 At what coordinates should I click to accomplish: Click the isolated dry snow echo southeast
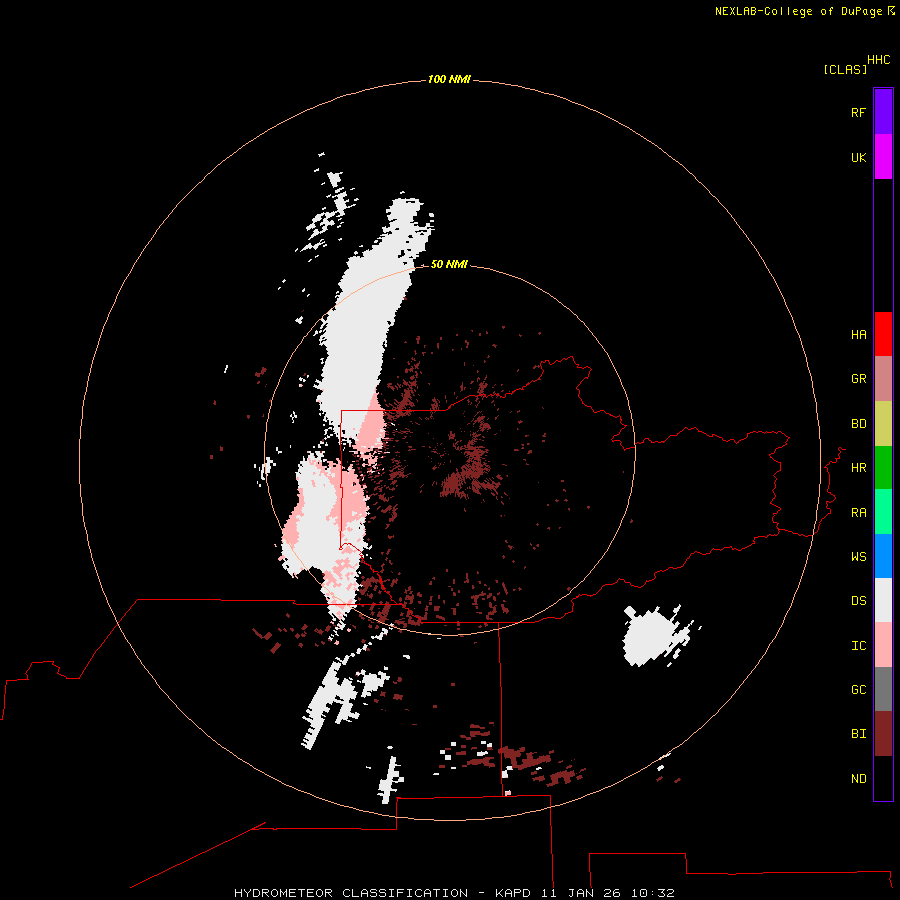click(651, 637)
